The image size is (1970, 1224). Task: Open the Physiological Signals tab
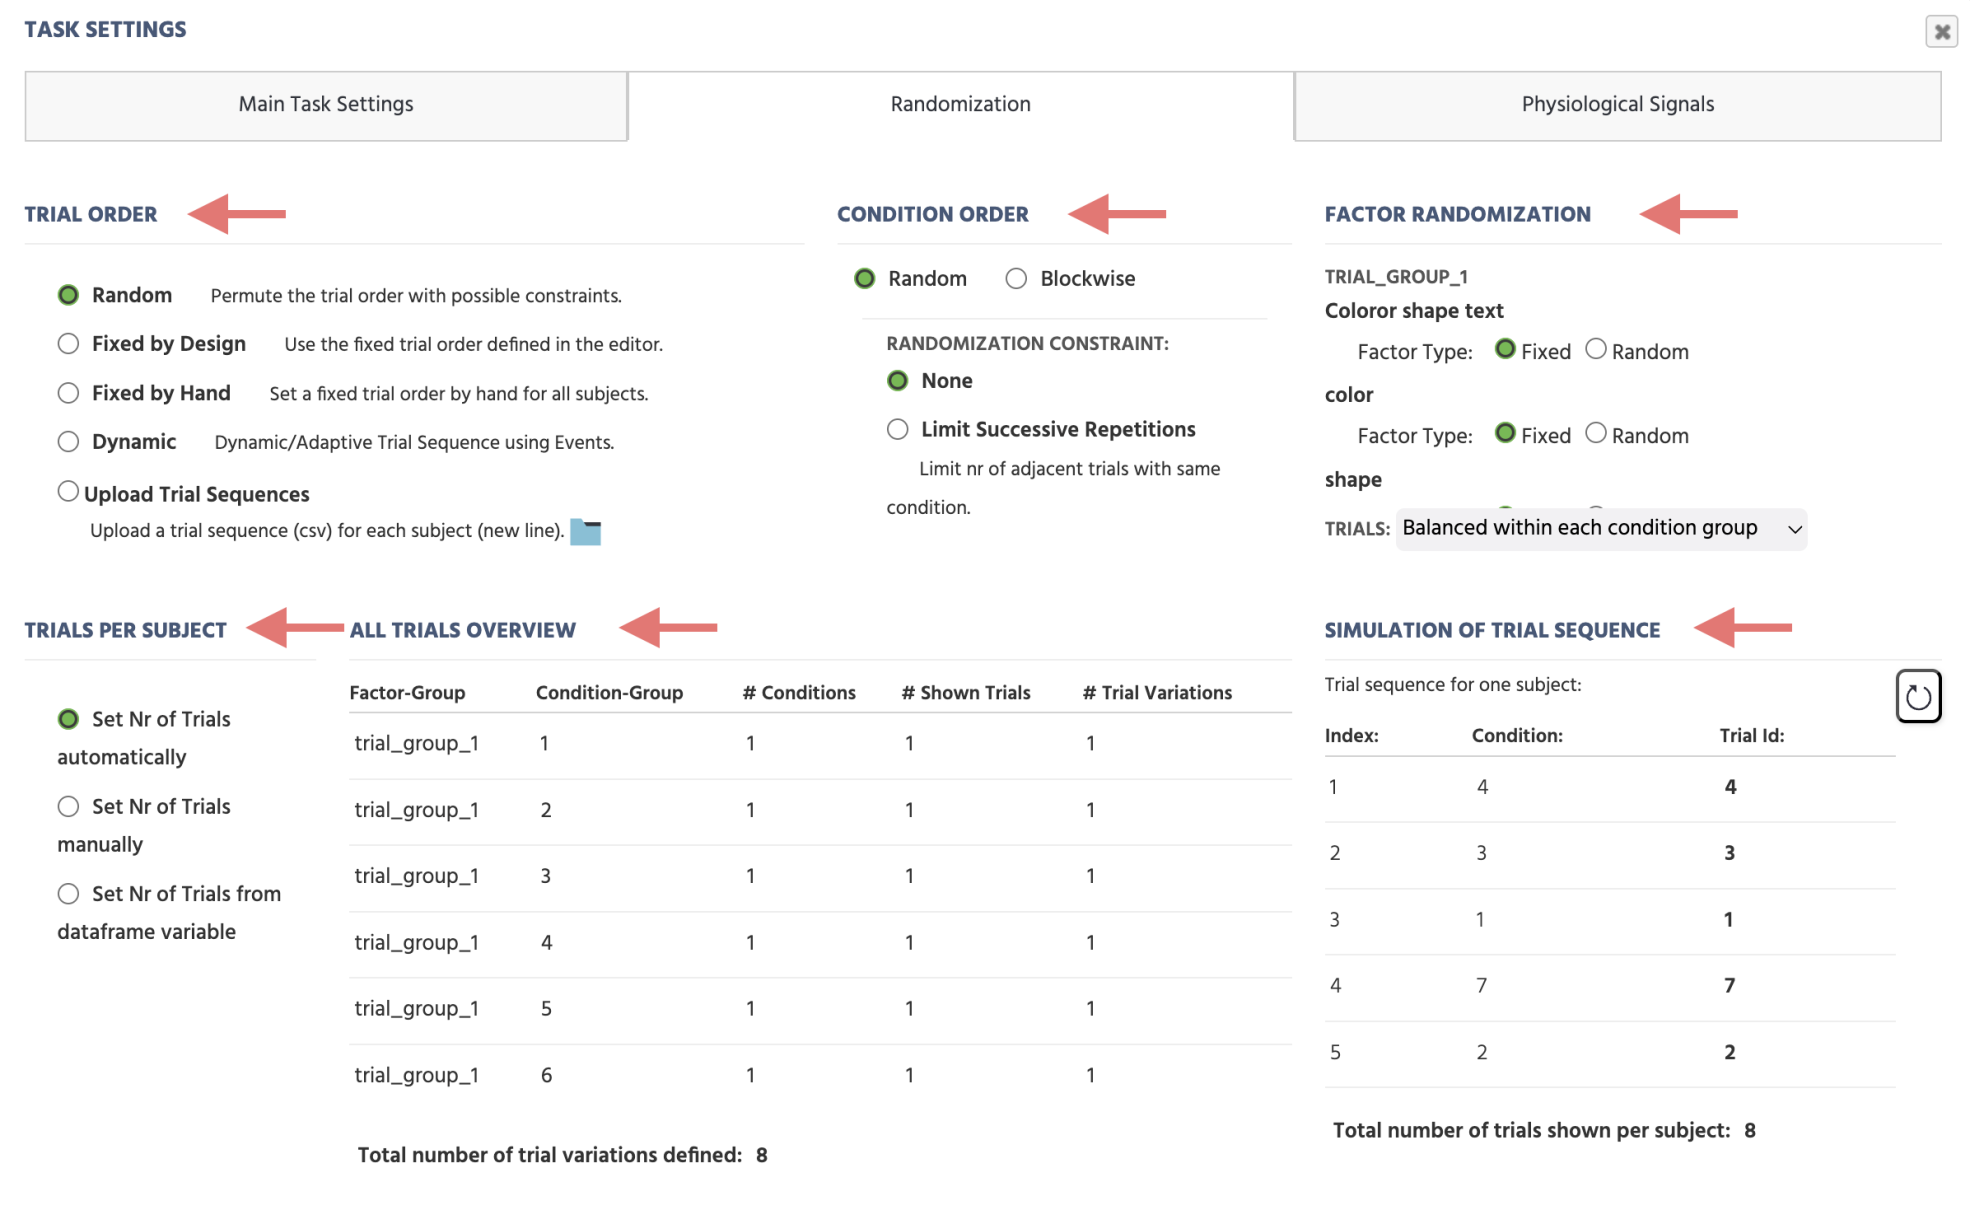(x=1616, y=104)
